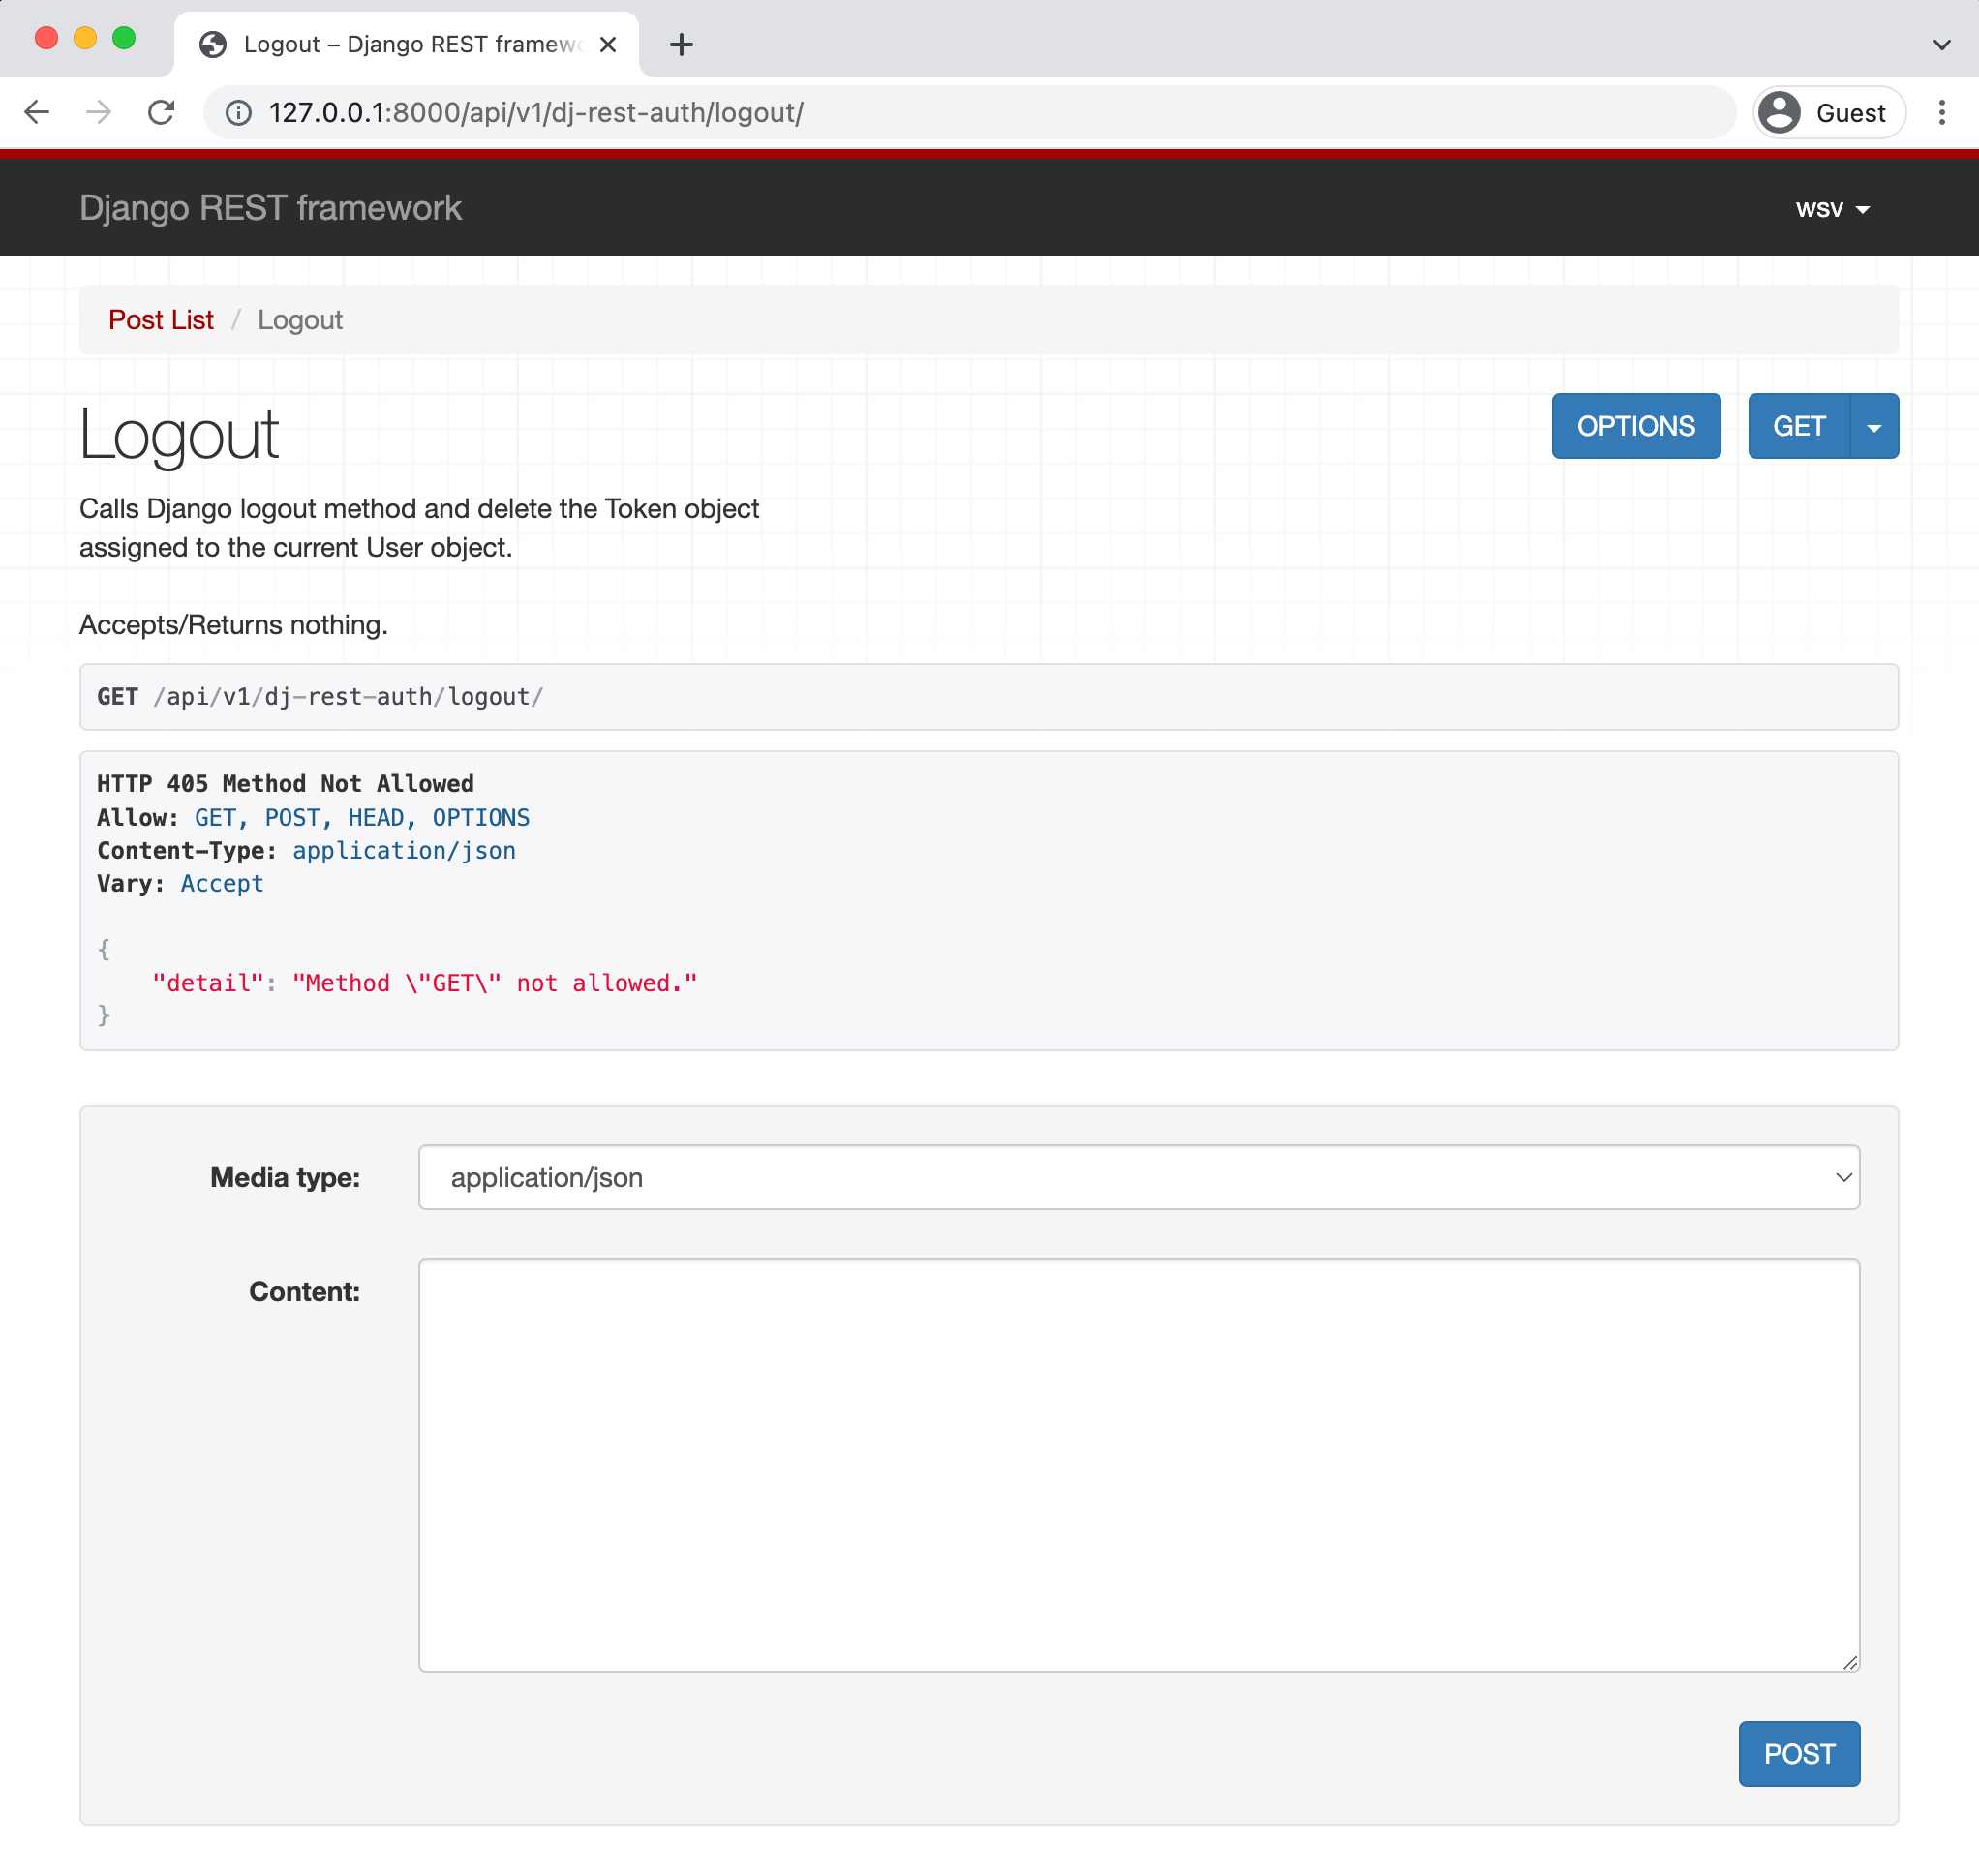Focus the Content text area
Screen dimensions: 1979x1876
1139,1465
